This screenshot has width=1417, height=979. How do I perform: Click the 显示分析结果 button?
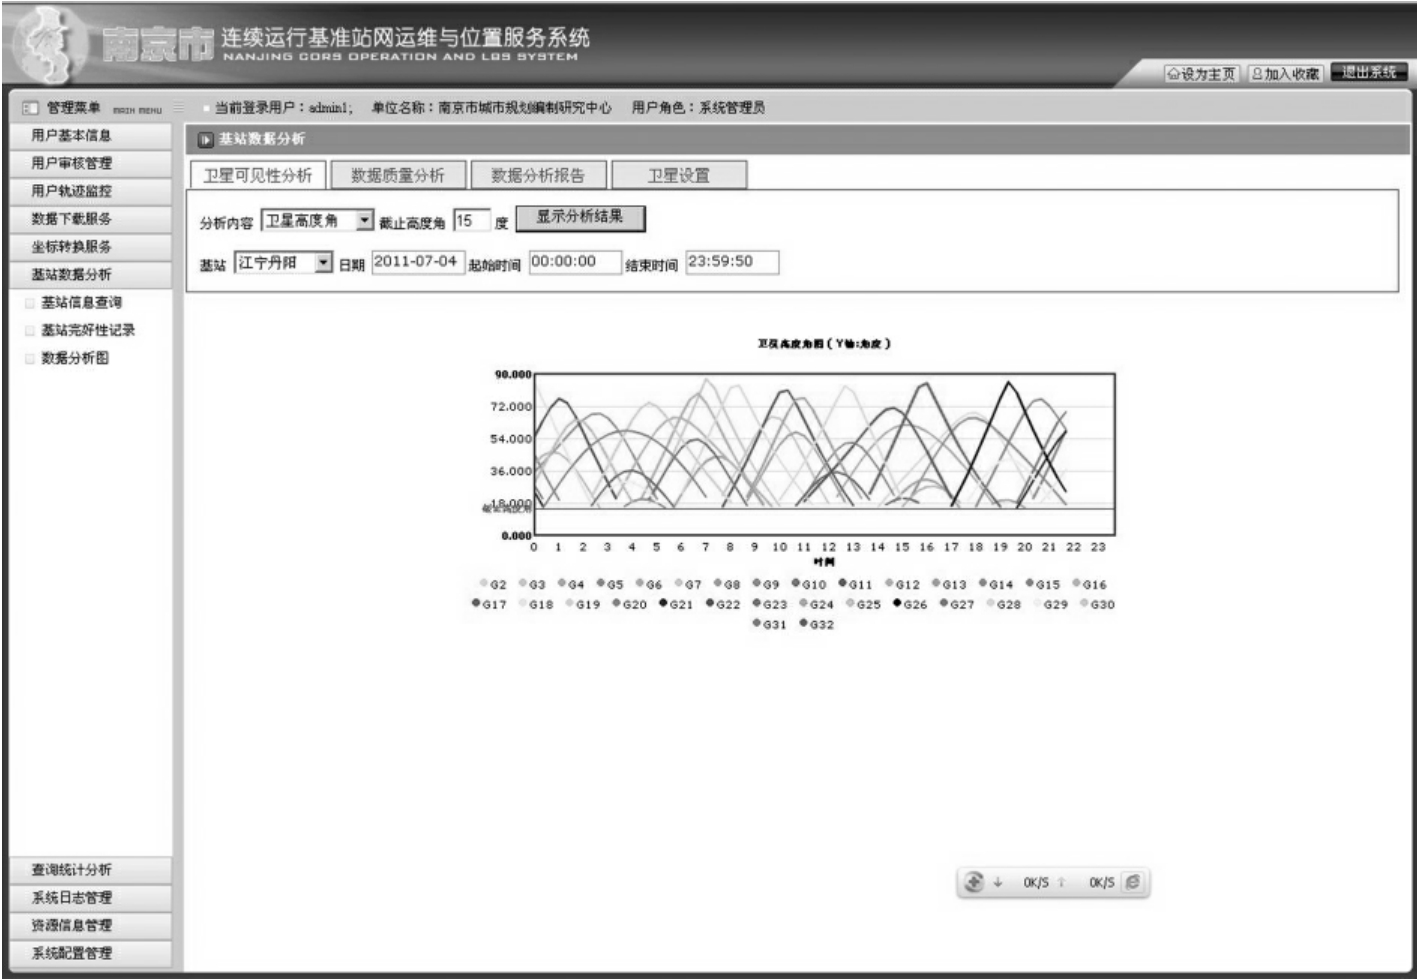tap(580, 217)
